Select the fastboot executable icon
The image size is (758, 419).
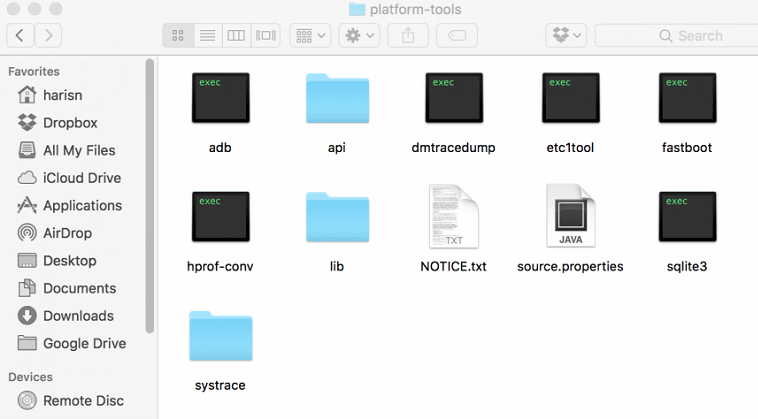coord(687,98)
